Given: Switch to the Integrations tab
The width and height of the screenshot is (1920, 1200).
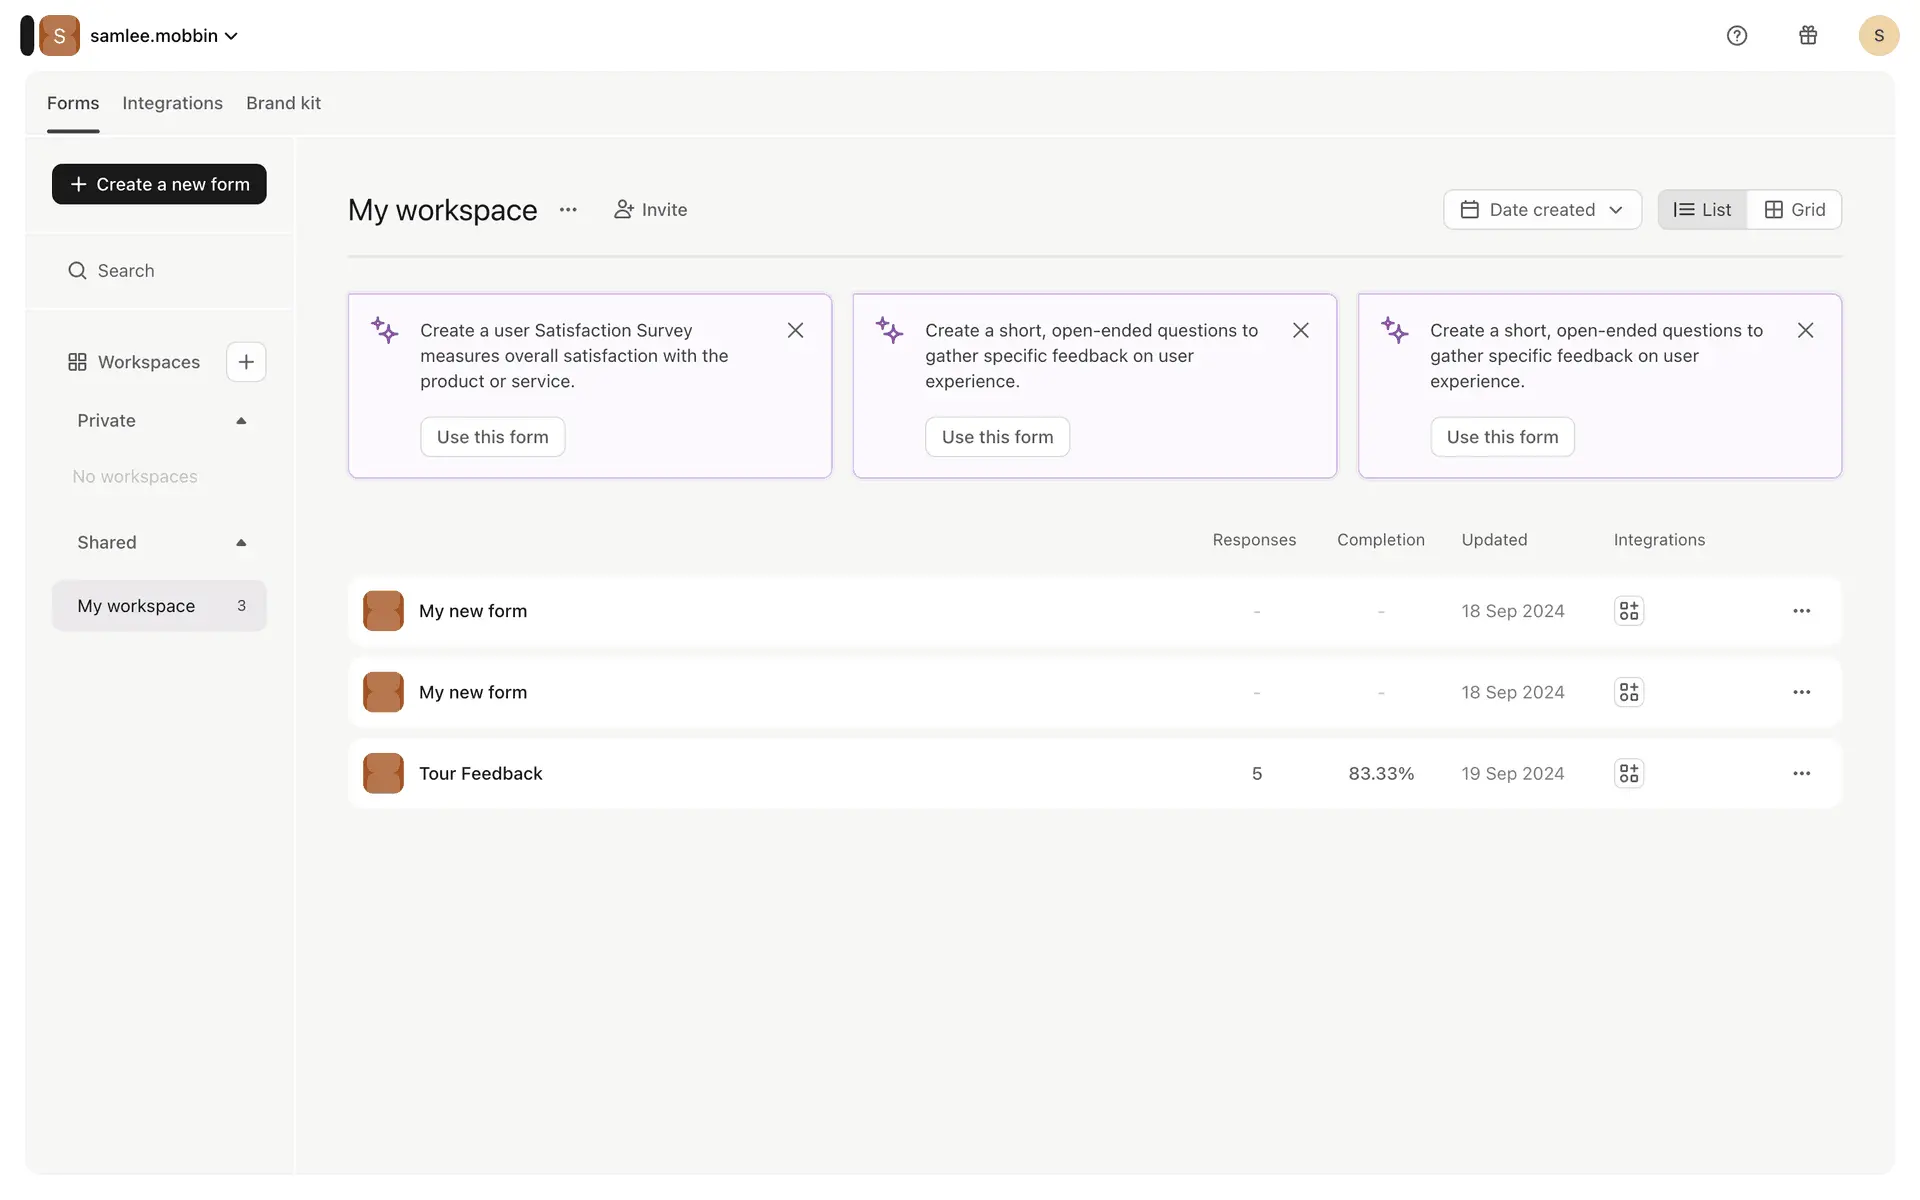Looking at the screenshot, I should pyautogui.click(x=172, y=104).
